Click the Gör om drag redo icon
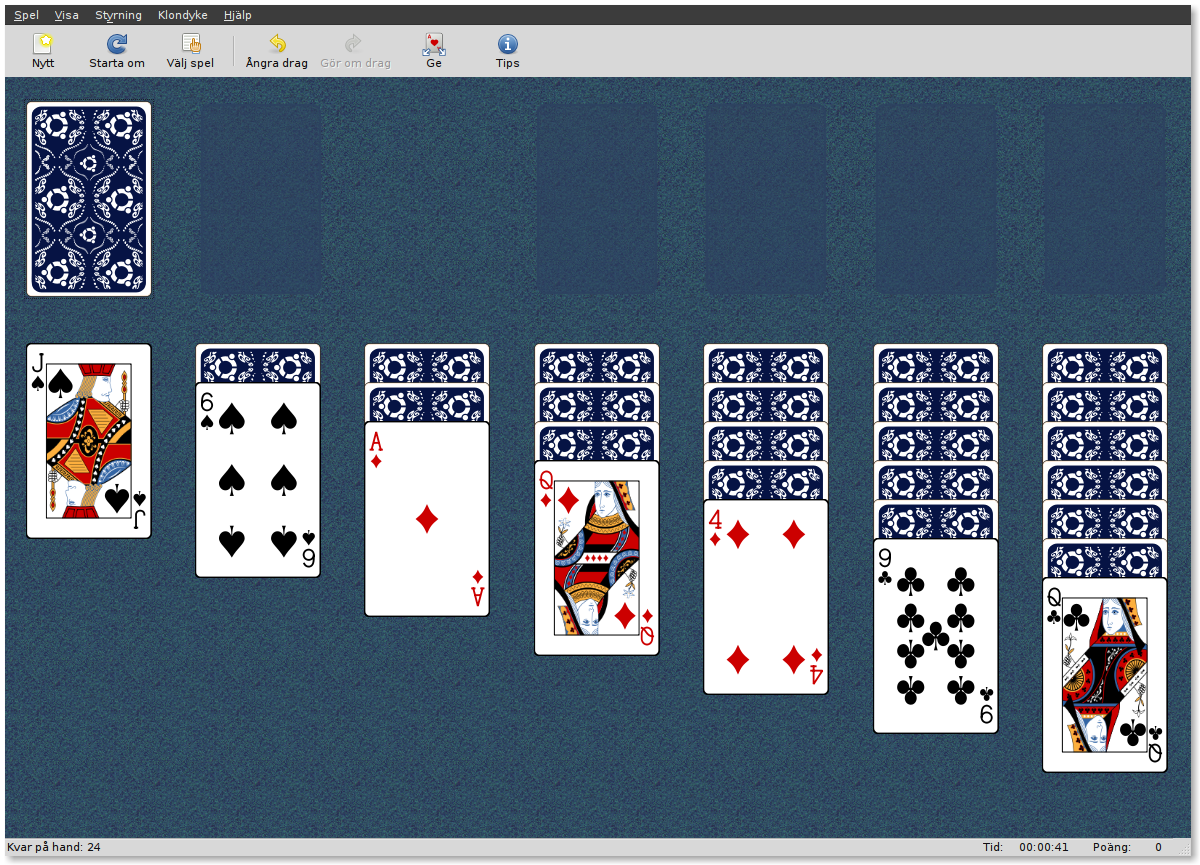The width and height of the screenshot is (1200, 865). [x=354, y=44]
